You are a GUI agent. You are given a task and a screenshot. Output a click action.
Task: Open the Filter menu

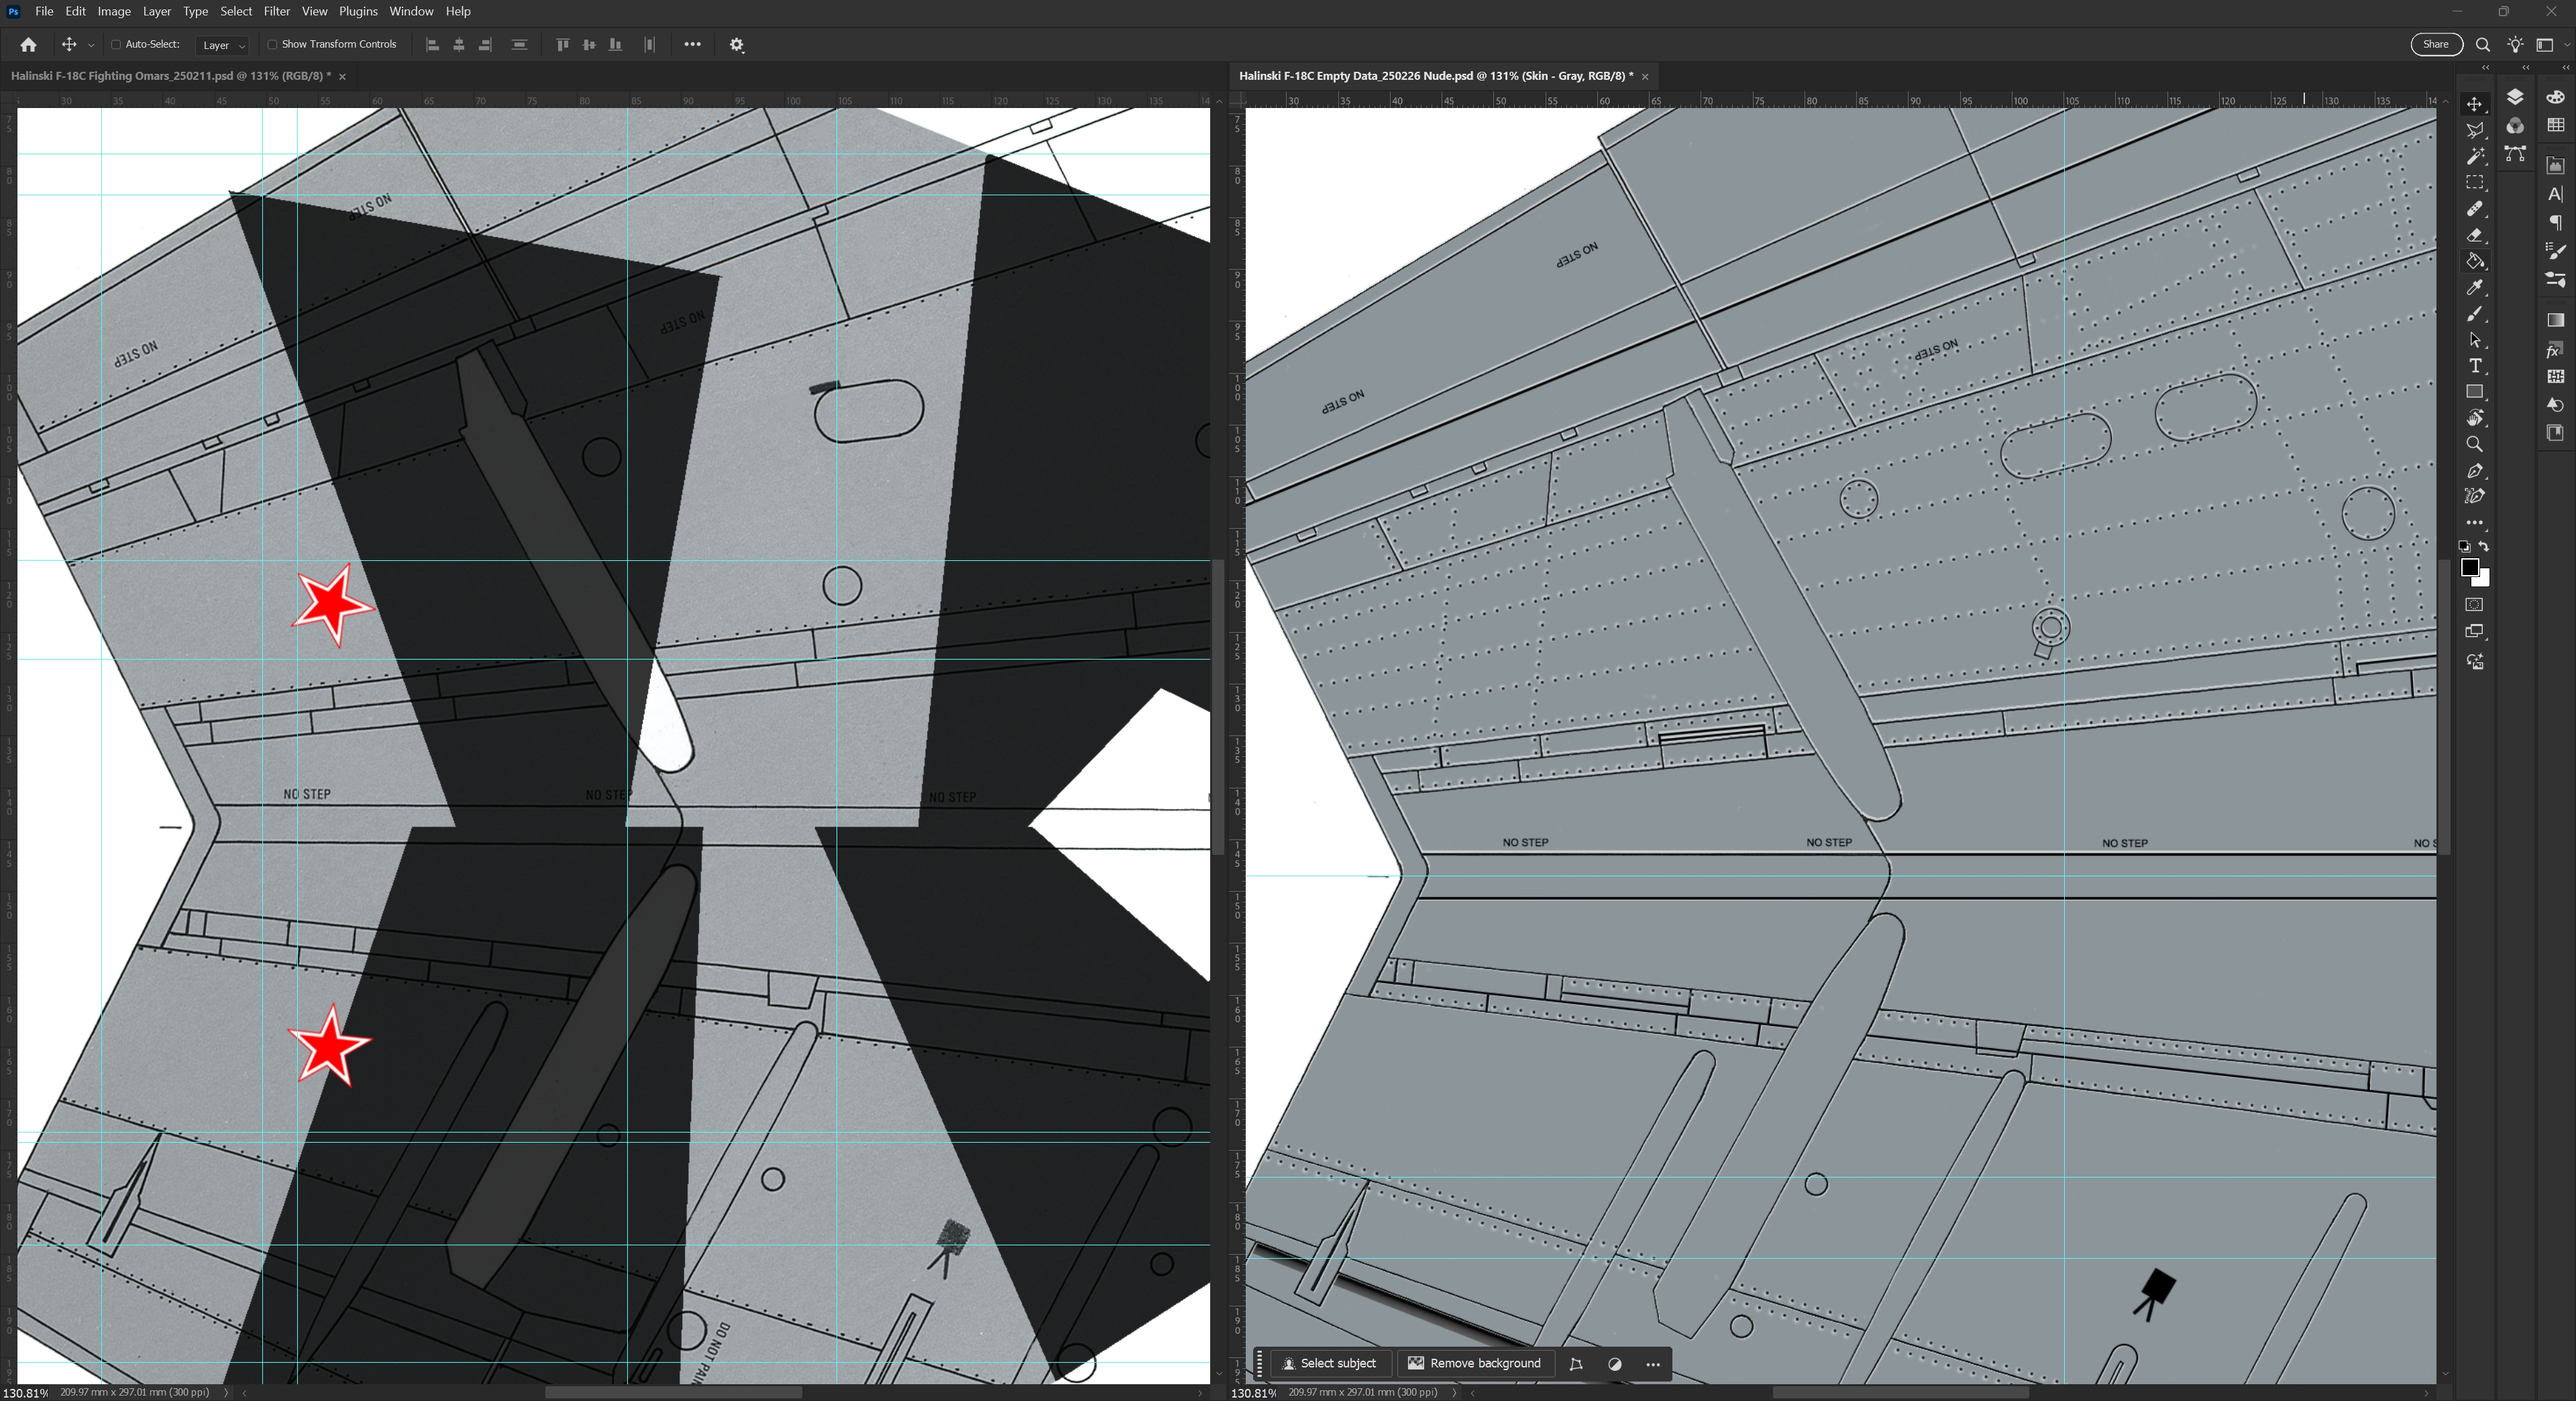(x=276, y=11)
